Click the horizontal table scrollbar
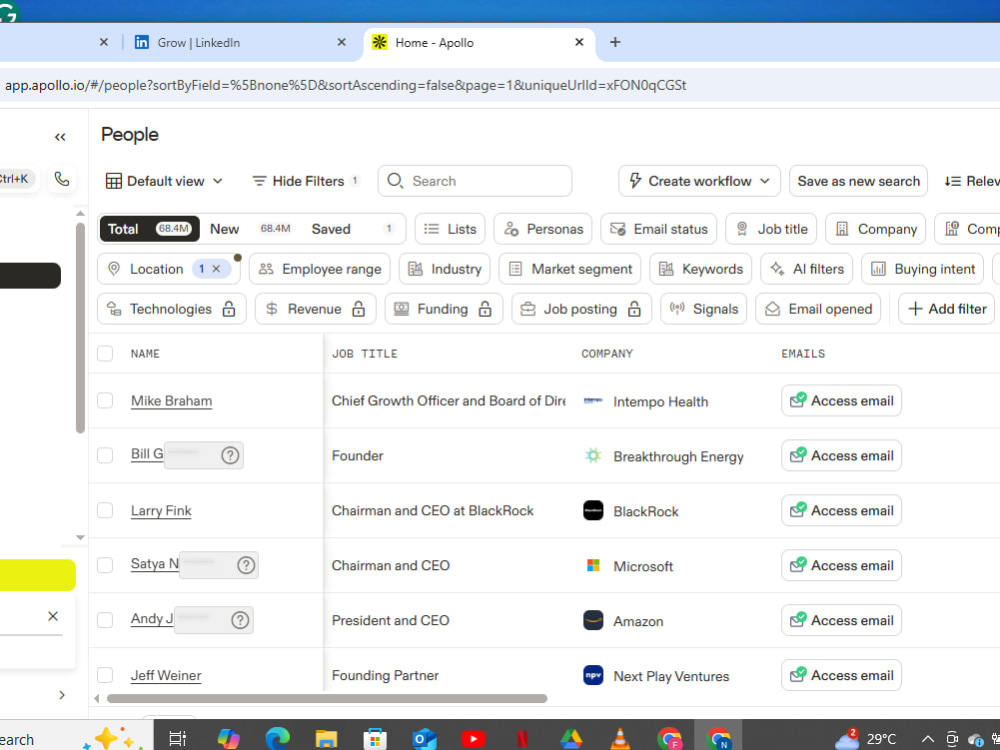 pyautogui.click(x=327, y=698)
